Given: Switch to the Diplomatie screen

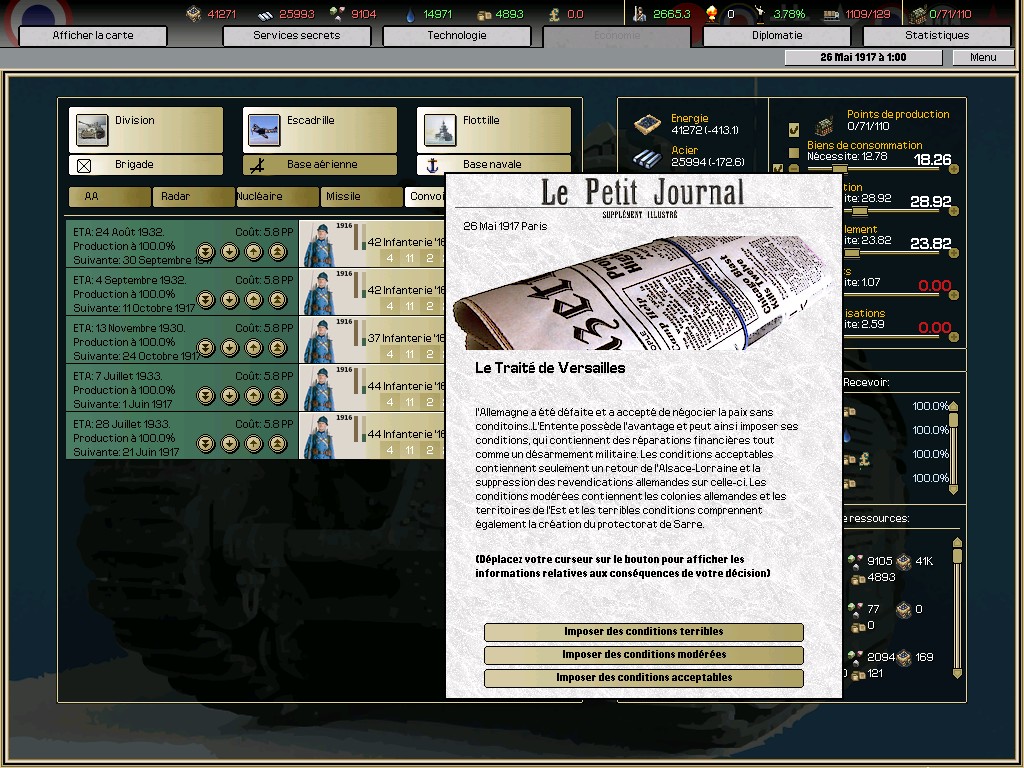Looking at the screenshot, I should (776, 35).
